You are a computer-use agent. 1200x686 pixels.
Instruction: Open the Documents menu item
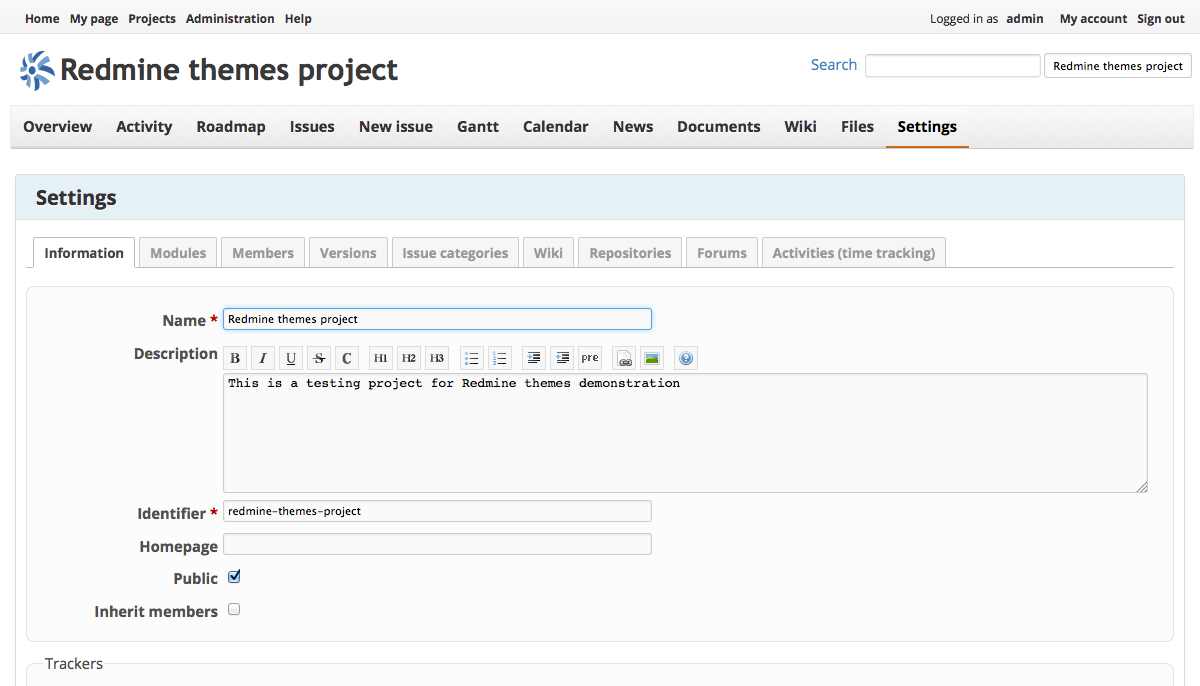[719, 127]
